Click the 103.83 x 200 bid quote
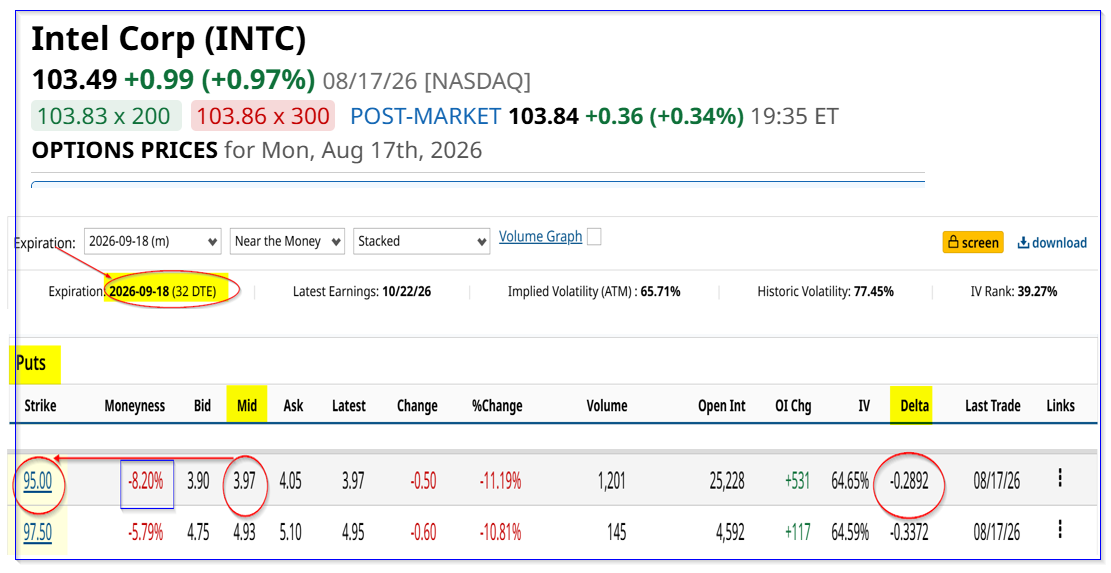This screenshot has height=573, width=1111. tap(104, 115)
